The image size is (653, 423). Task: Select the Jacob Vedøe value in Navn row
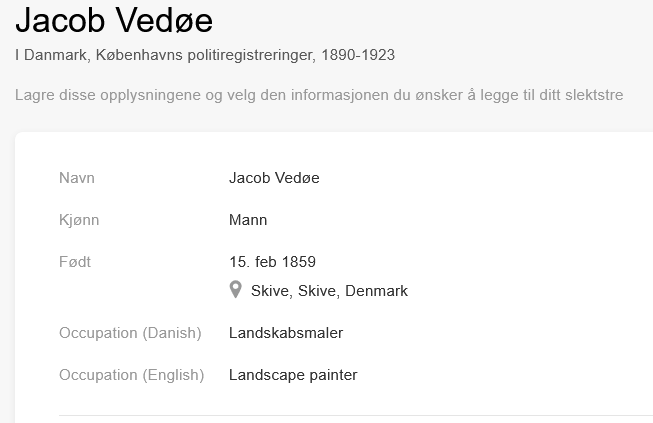tap(274, 178)
